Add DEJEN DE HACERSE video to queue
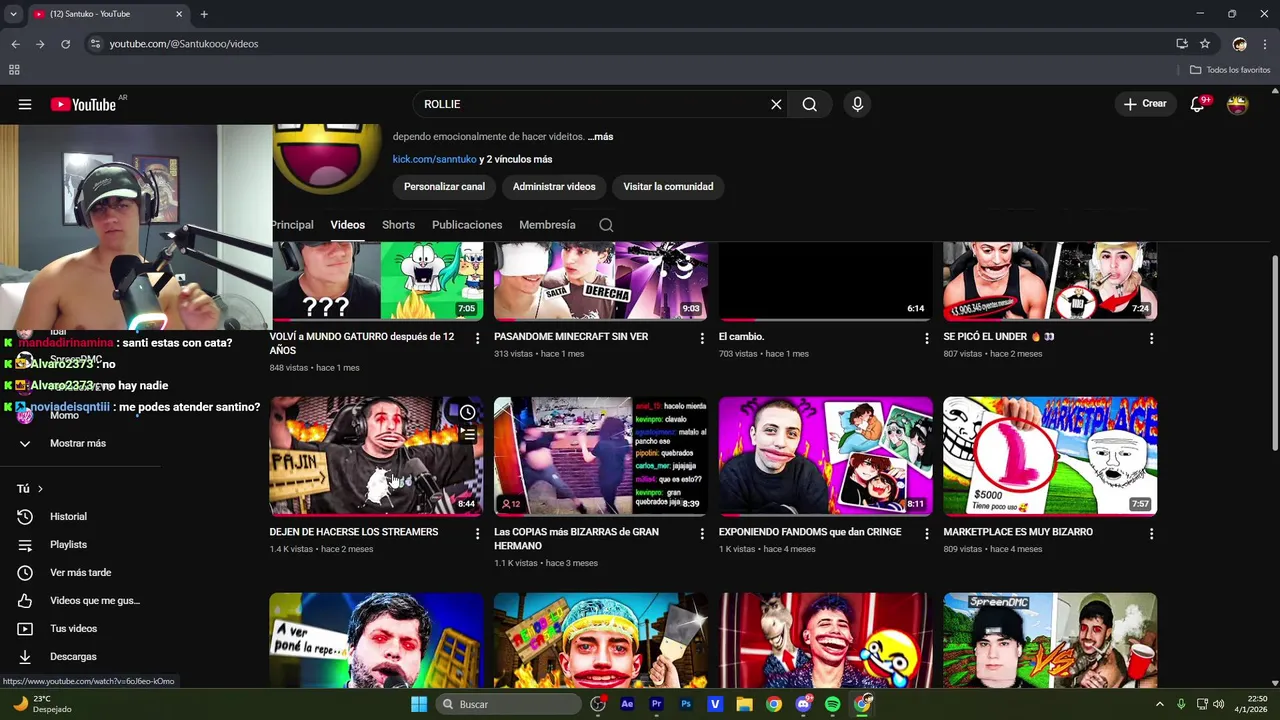 click(467, 435)
